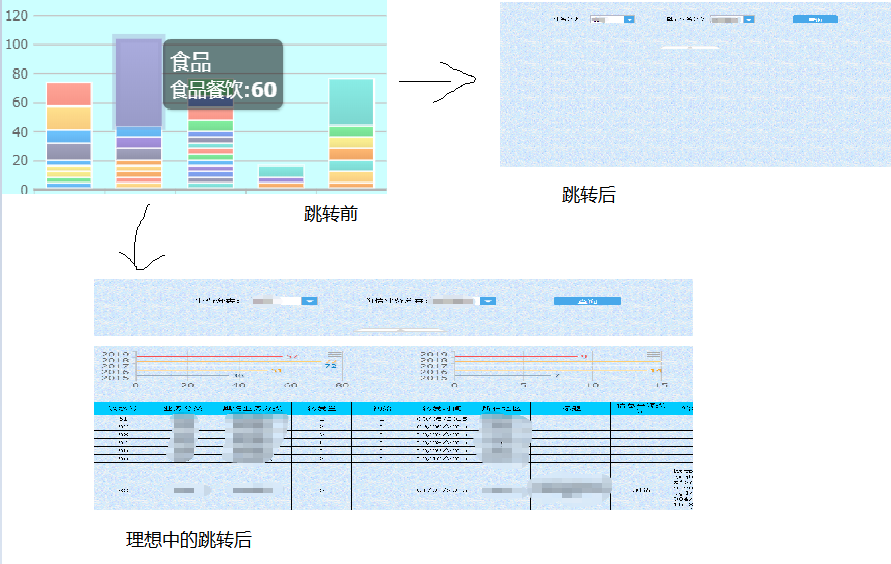Click large teal top segment of fifth bar
The image size is (891, 564).
coord(351,102)
